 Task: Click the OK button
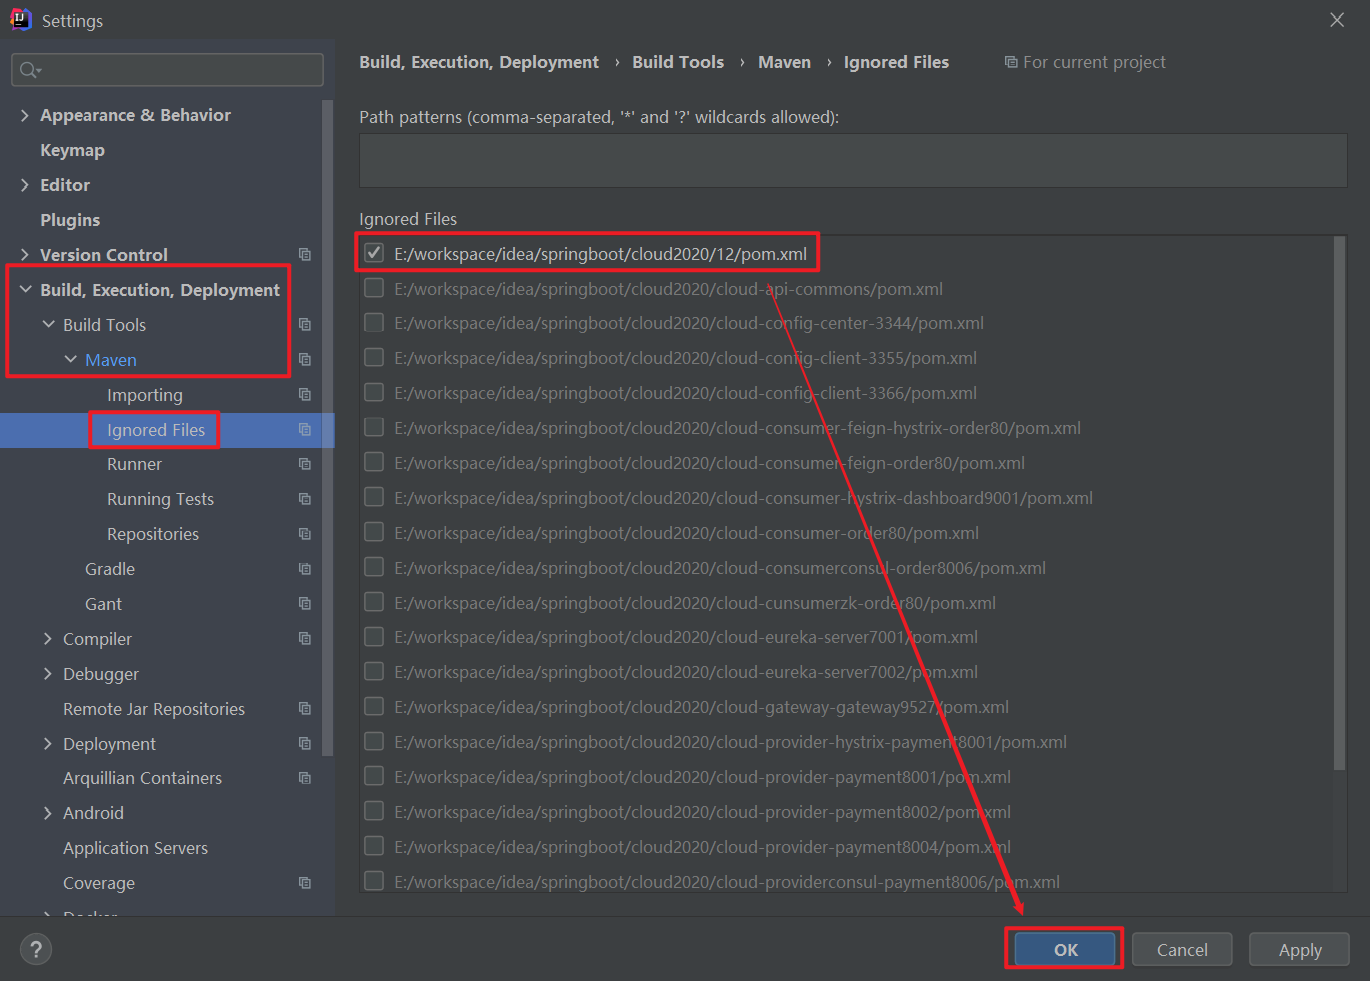[1063, 948]
